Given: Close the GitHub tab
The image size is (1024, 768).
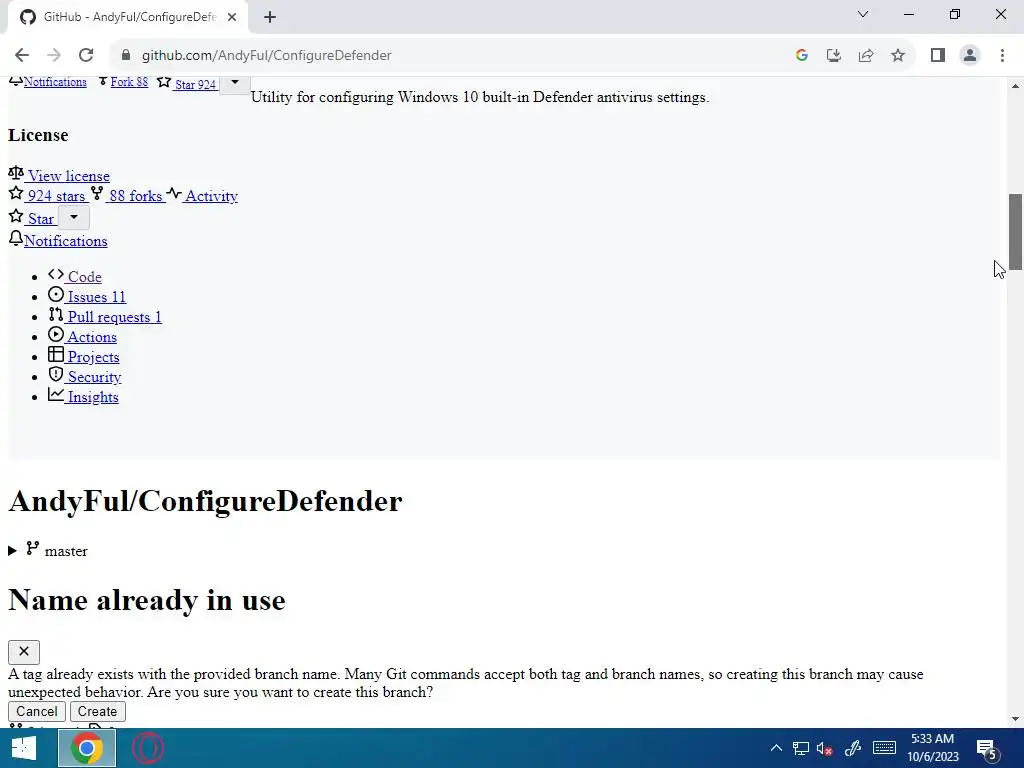Looking at the screenshot, I should pyautogui.click(x=232, y=17).
